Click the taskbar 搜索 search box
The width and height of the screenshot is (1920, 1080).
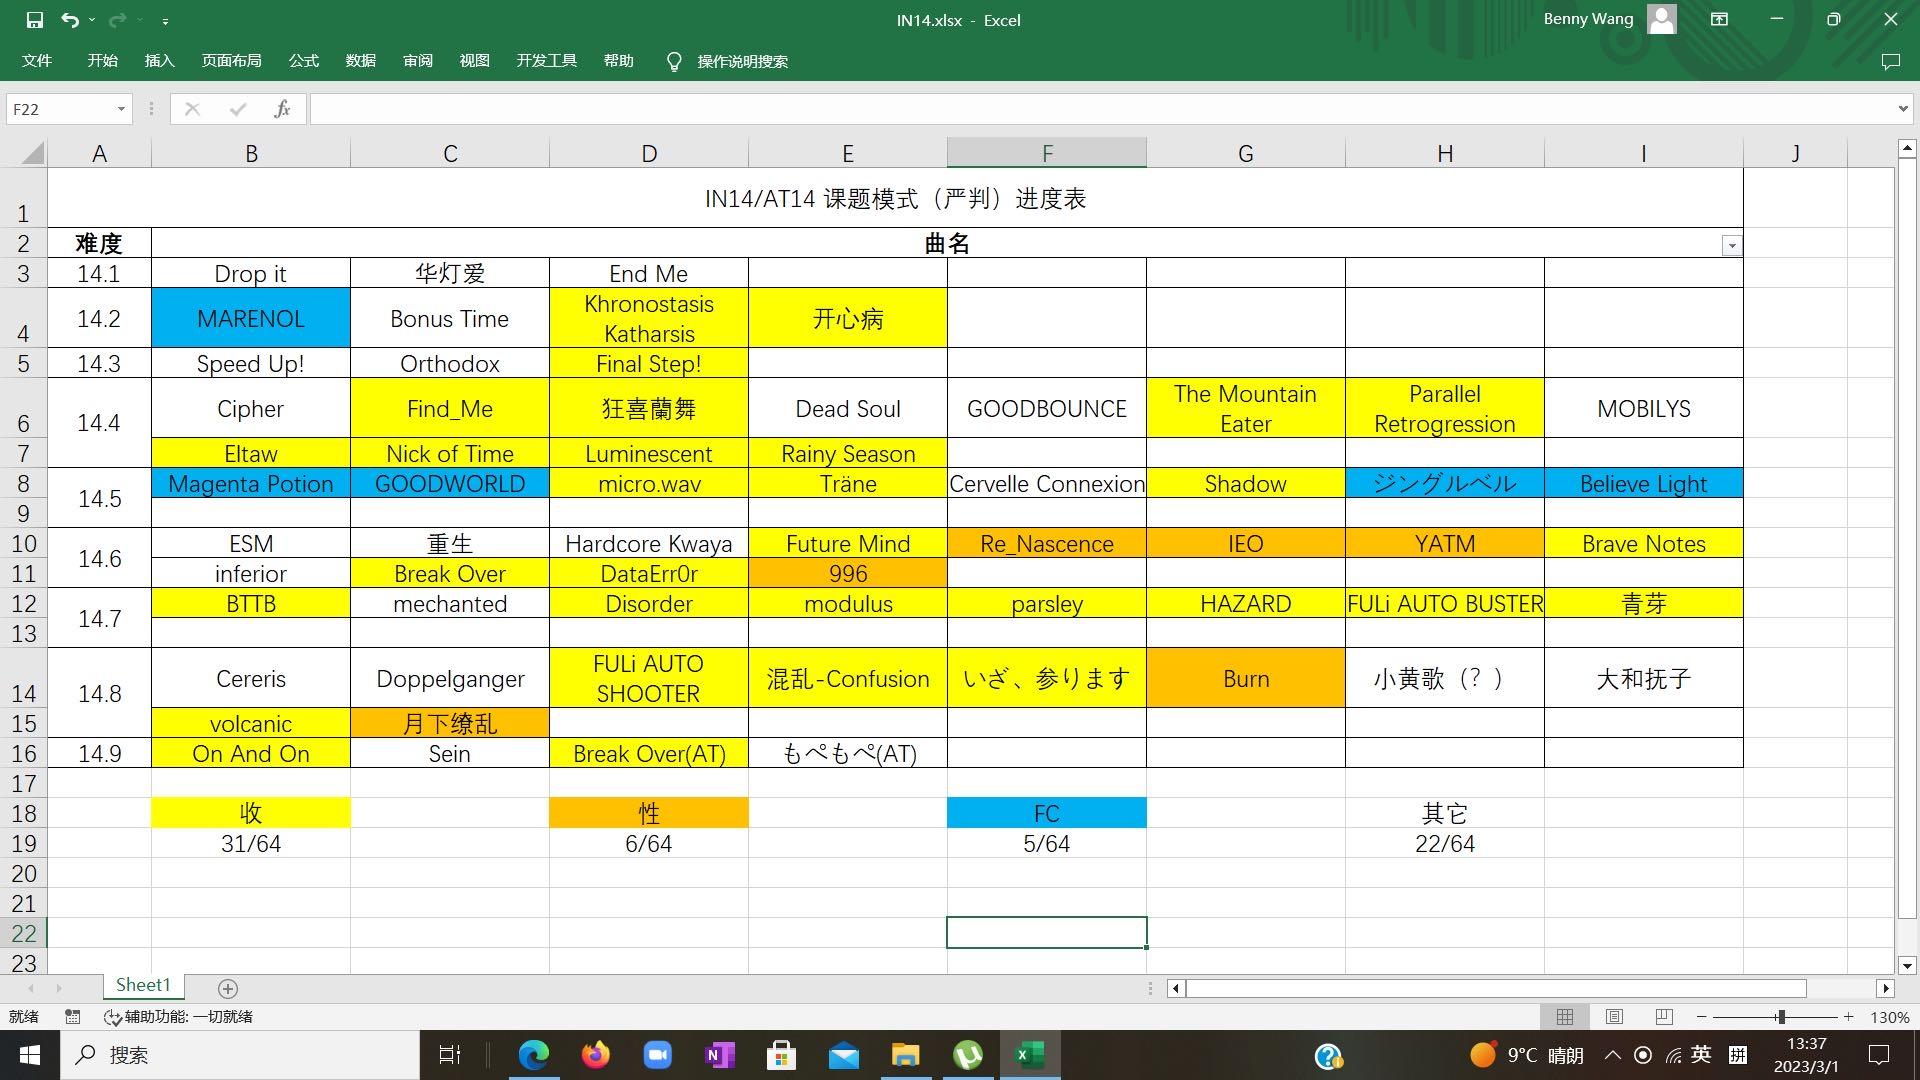[x=240, y=1055]
